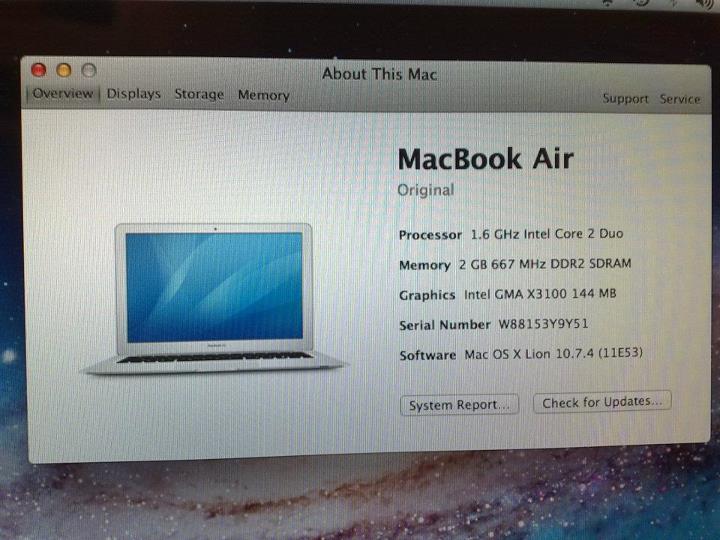Click the MacBook Air laptop image
The height and width of the screenshot is (540, 720).
(214, 299)
